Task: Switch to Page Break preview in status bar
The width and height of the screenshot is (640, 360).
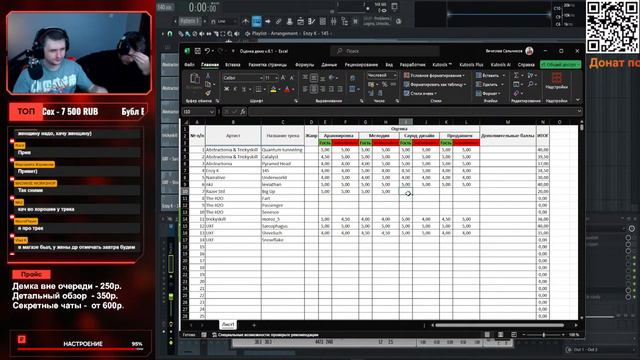Action: coord(513,335)
